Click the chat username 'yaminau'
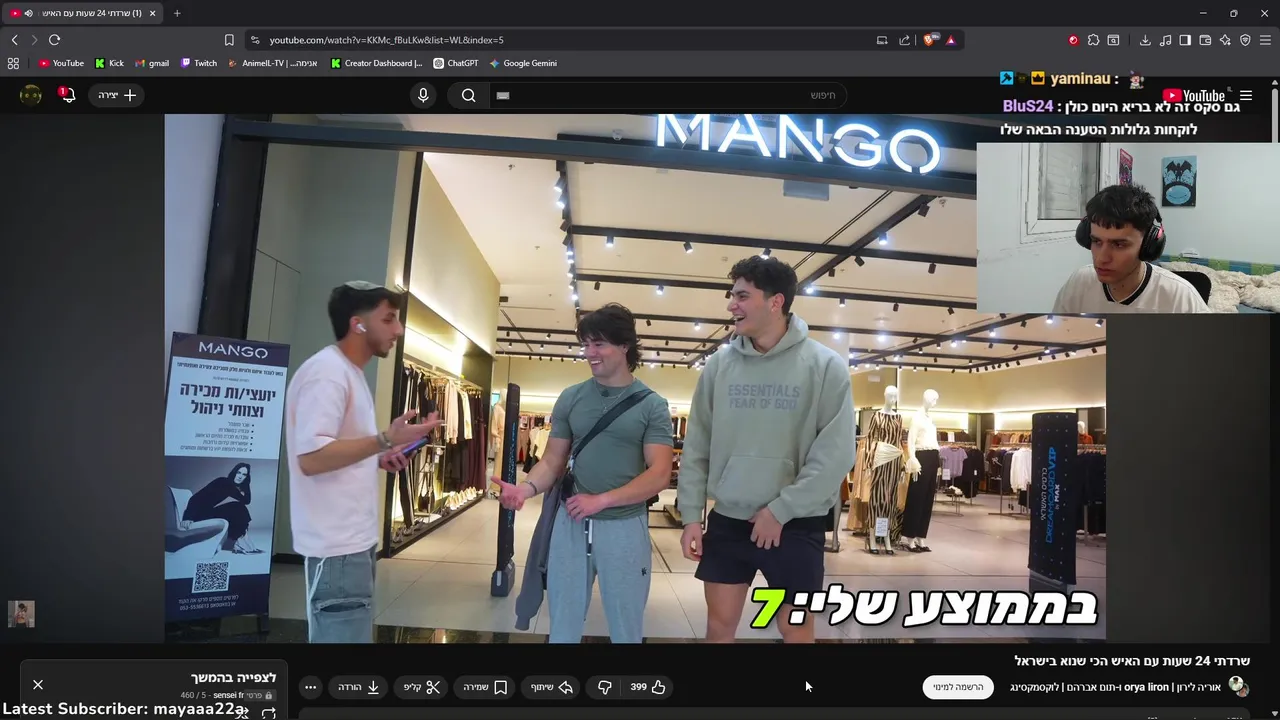 tap(1080, 78)
